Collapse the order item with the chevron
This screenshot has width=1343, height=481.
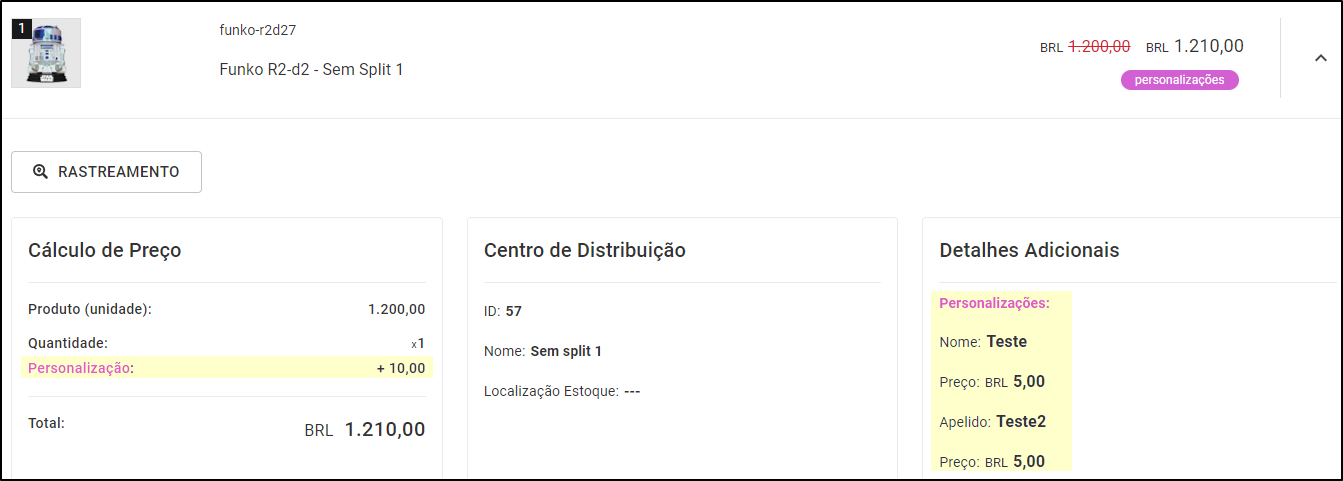[x=1320, y=58]
